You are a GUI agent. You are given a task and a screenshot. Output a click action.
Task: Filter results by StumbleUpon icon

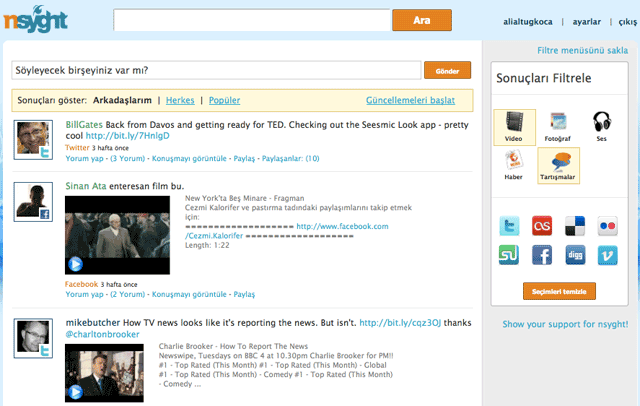pos(509,255)
